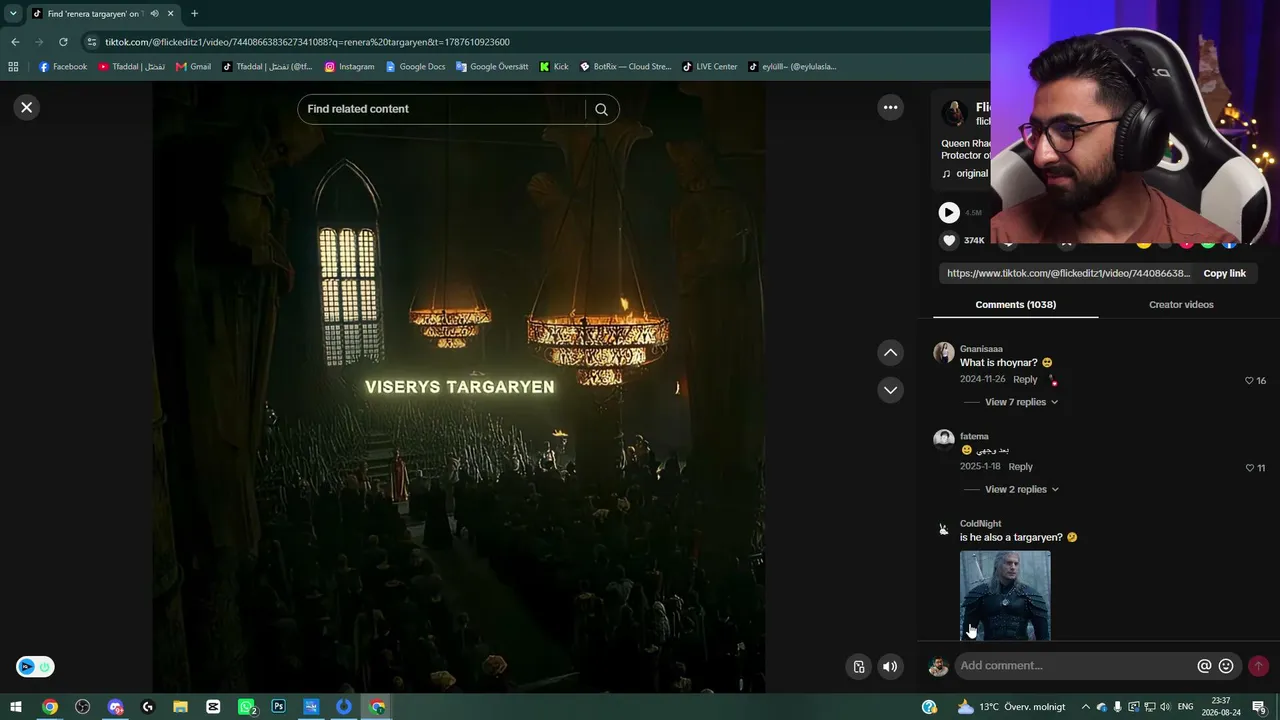Open the Windows Start menu
Image resolution: width=1280 pixels, height=720 pixels.
pyautogui.click(x=16, y=707)
